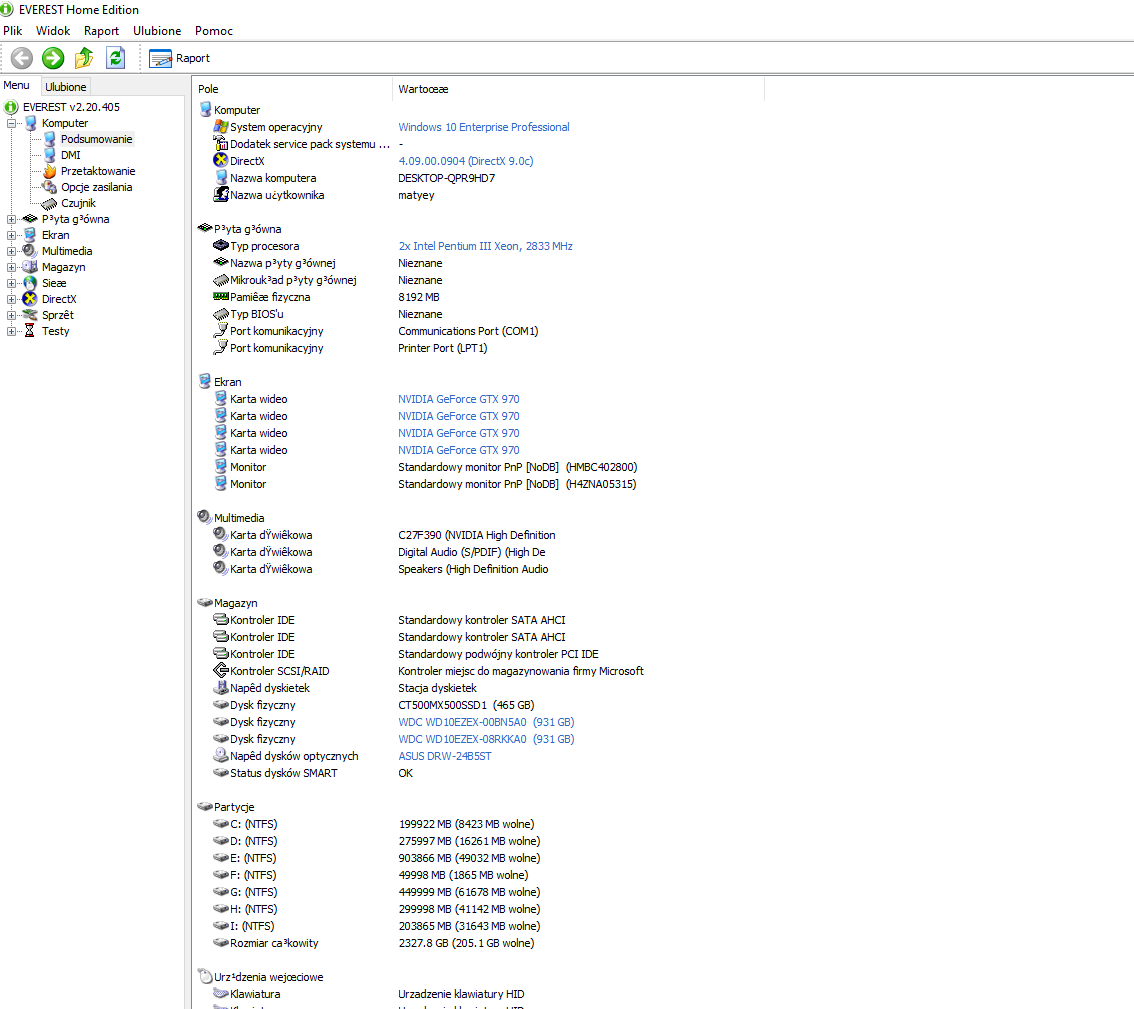
Task: Open the Ulubione menu in menu bar
Action: (157, 30)
